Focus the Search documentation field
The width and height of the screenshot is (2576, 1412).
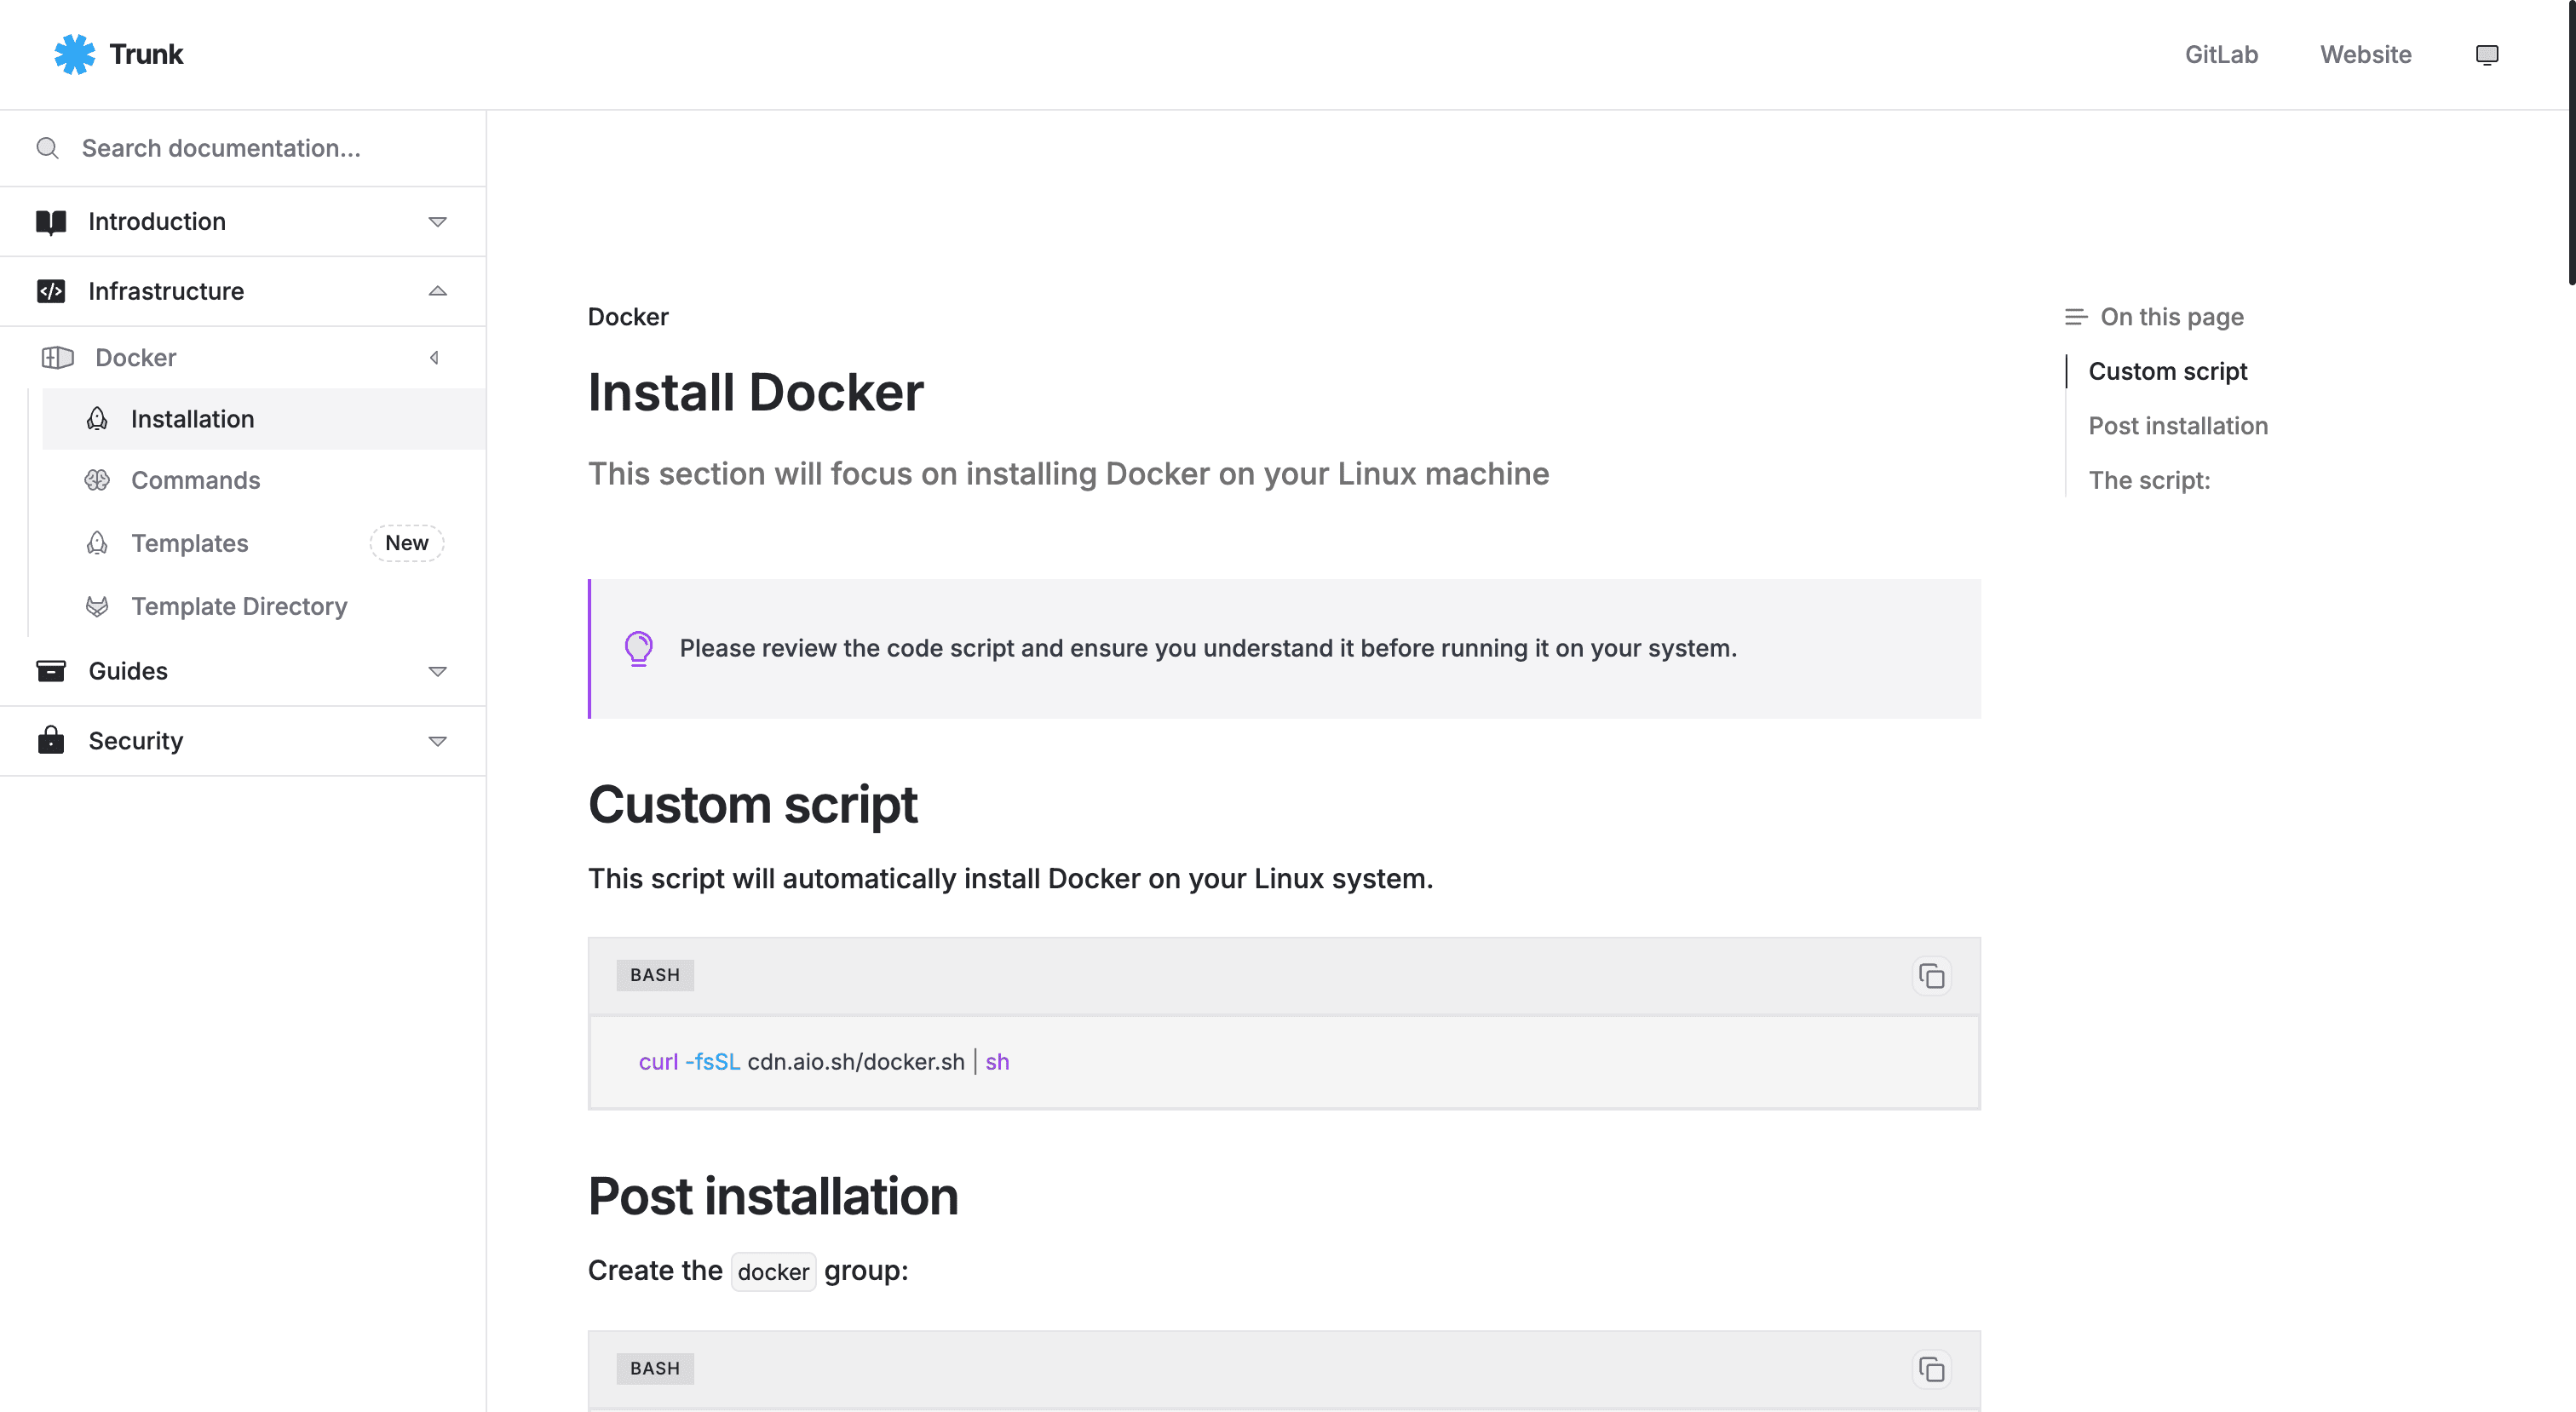click(x=221, y=148)
